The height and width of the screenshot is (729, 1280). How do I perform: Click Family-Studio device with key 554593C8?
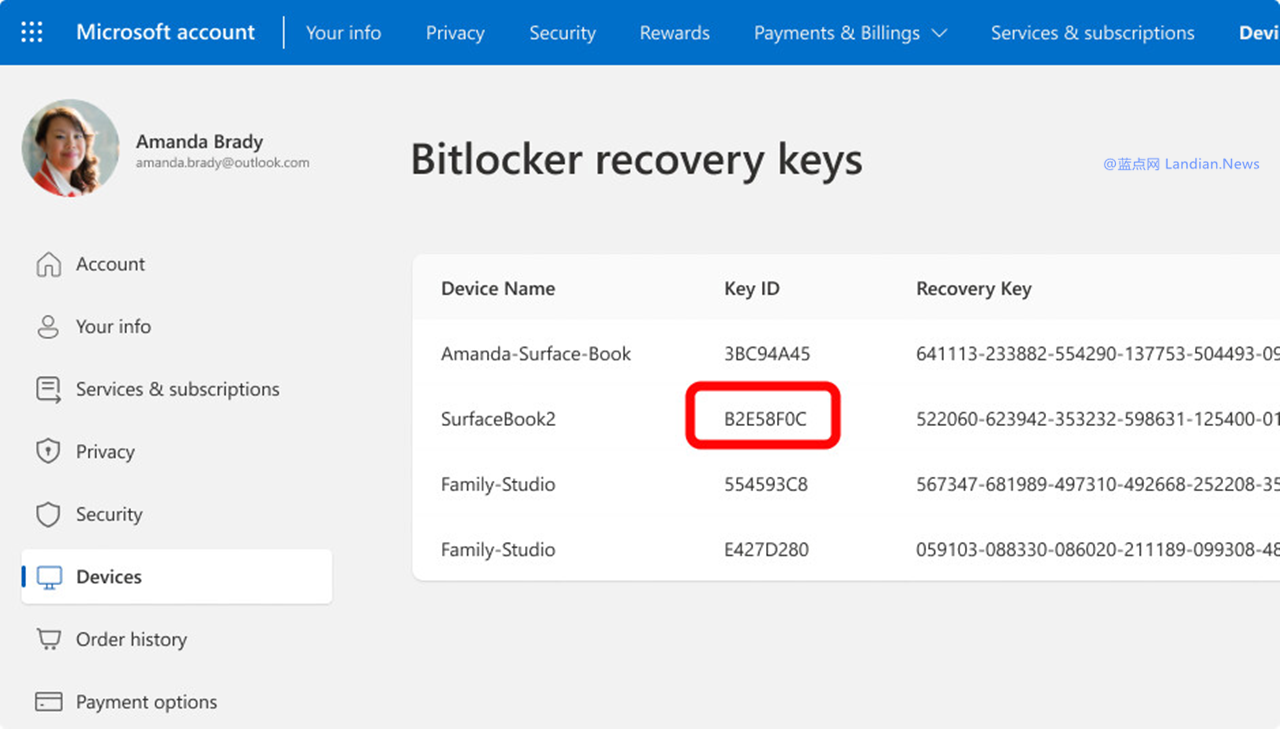point(498,484)
